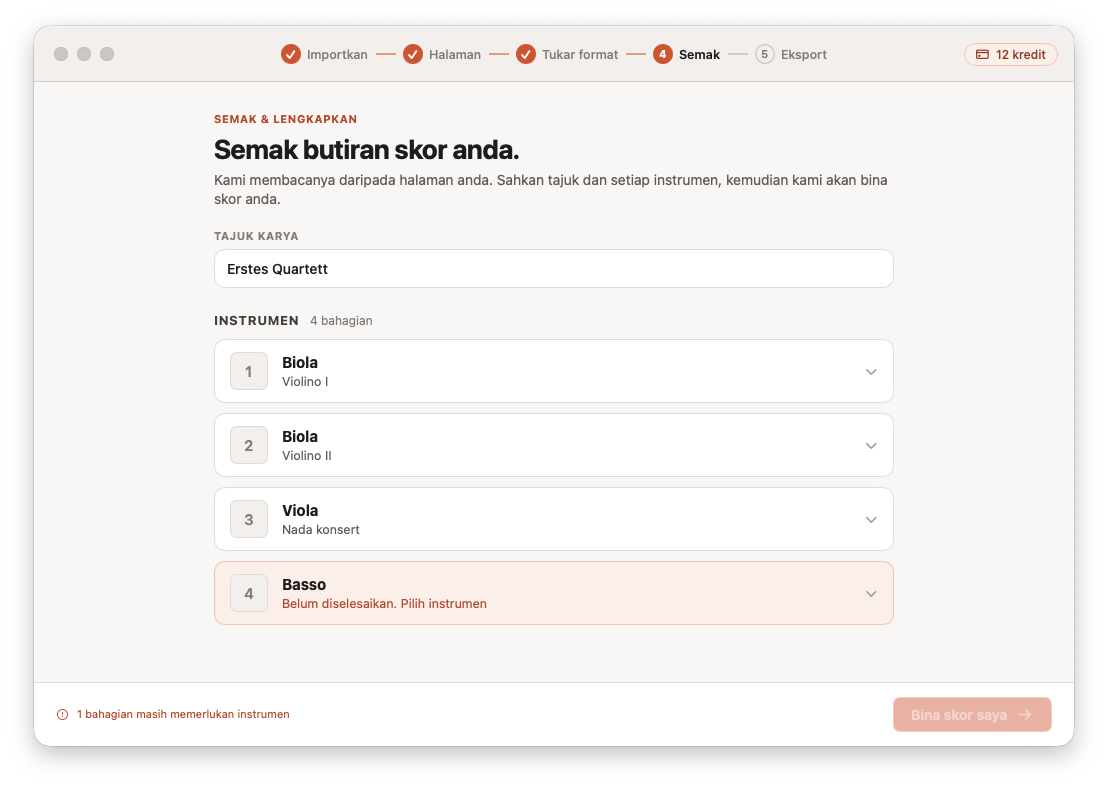Click 'Belum diselesaikan. Pilih instrumen' text
Screen dimensions: 1108x788
[x=384, y=604]
